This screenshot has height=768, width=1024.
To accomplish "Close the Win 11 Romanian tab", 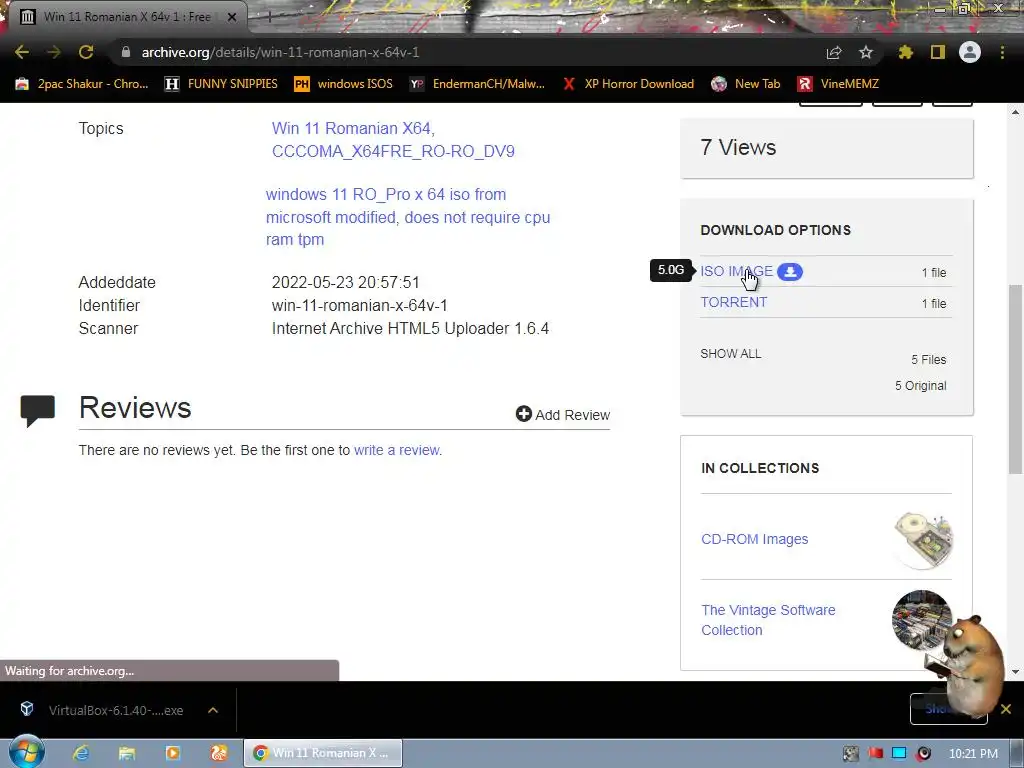I will (x=232, y=17).
